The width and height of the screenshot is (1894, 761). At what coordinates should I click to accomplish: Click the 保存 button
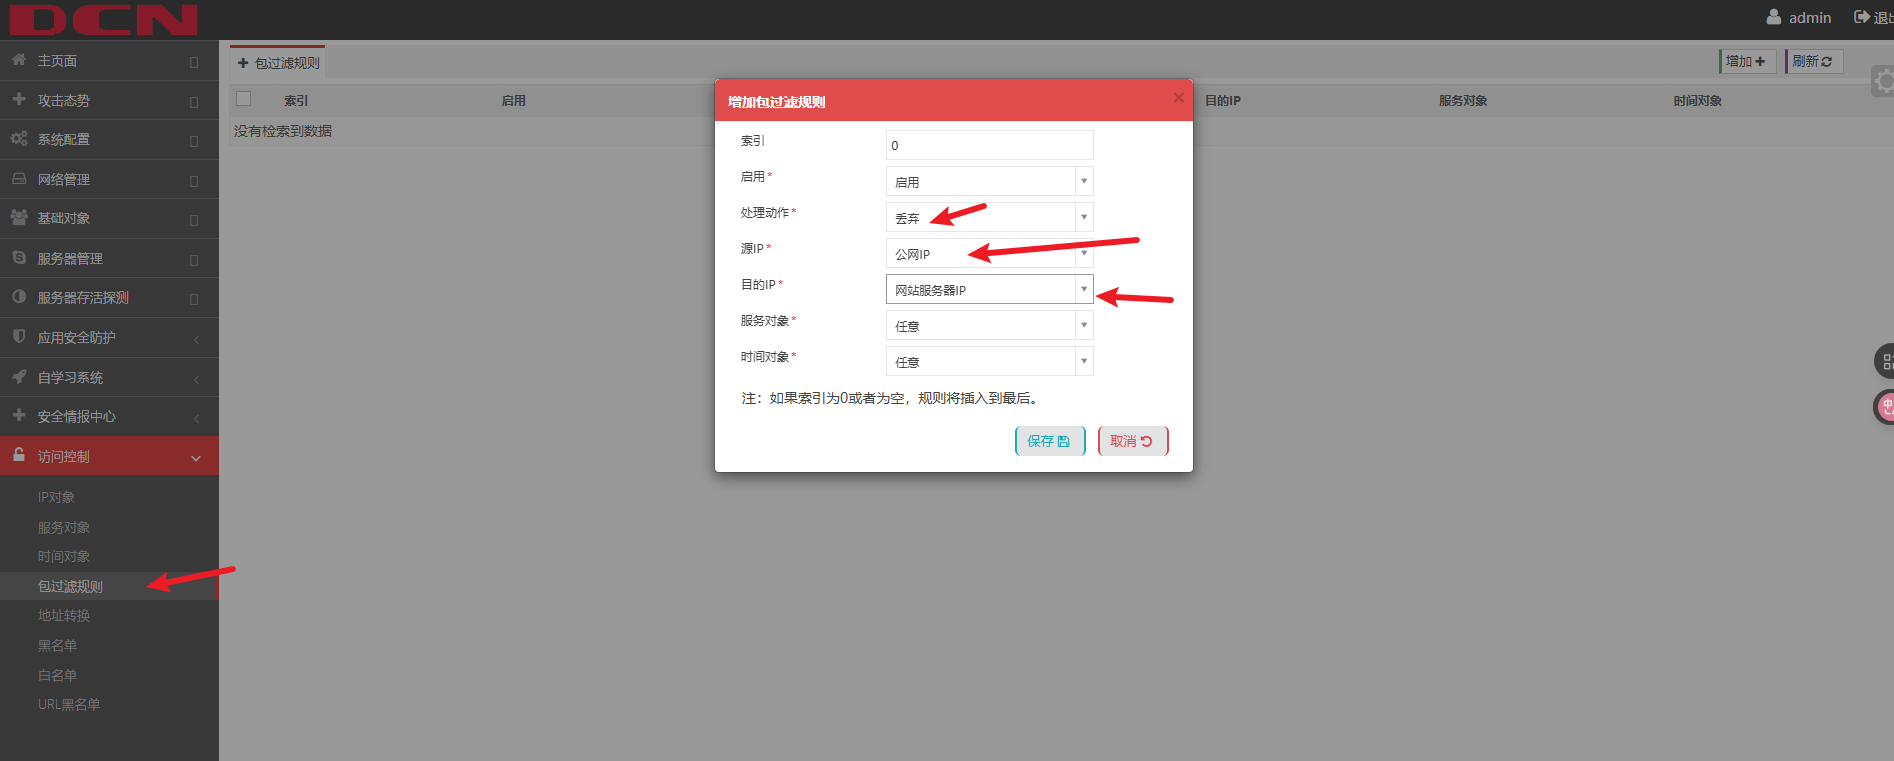coord(1050,441)
